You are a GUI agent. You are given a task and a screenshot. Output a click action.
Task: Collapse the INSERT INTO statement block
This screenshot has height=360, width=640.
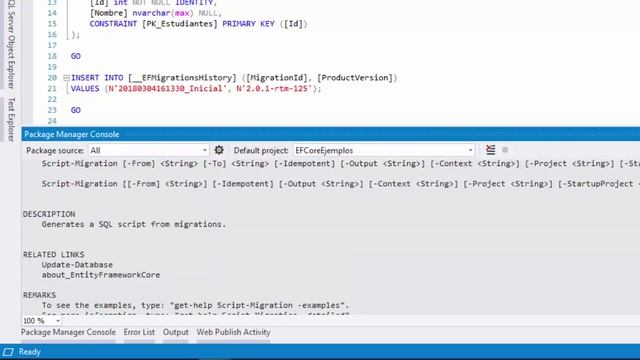coord(67,78)
